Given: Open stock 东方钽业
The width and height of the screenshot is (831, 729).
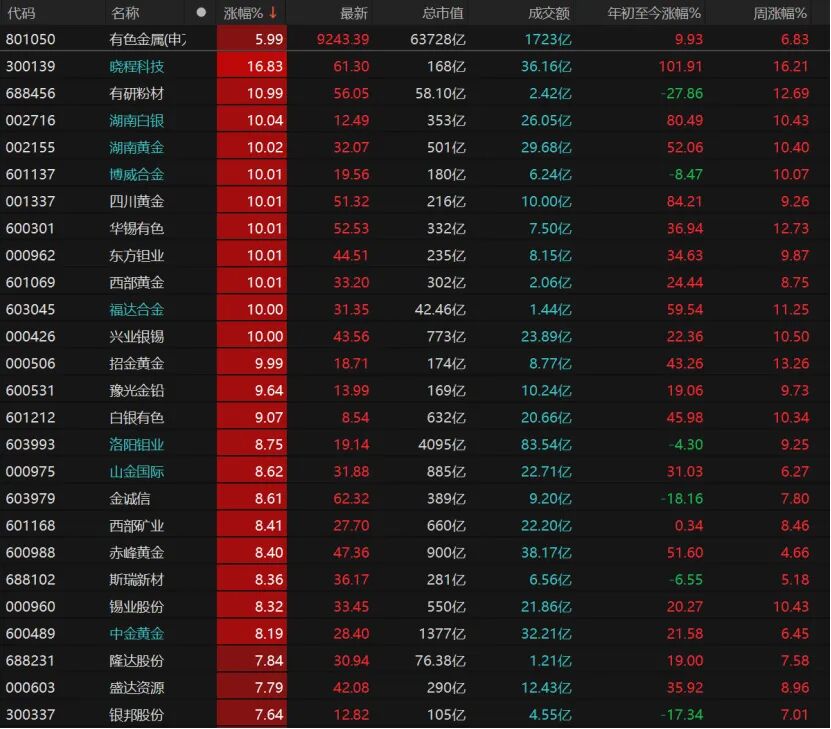Looking at the screenshot, I should (137, 255).
